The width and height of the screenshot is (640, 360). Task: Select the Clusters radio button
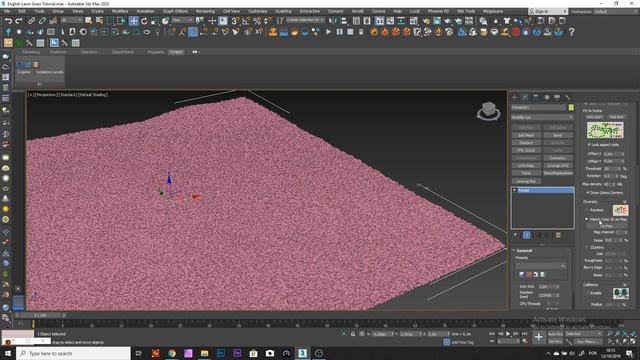pos(587,247)
